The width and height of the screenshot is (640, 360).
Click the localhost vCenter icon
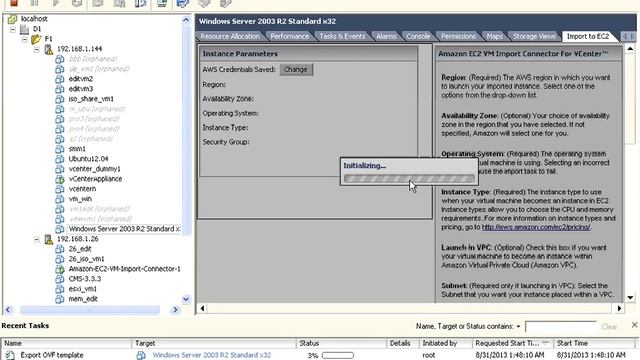pyautogui.click(x=13, y=19)
